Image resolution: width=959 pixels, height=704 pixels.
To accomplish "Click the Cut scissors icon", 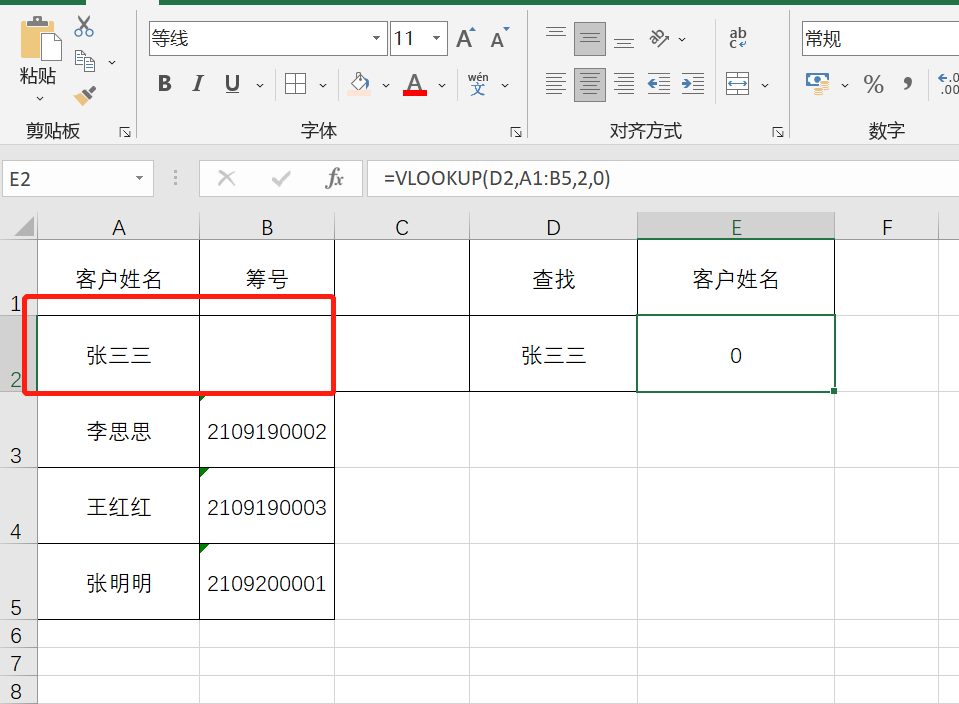I will (x=84, y=26).
